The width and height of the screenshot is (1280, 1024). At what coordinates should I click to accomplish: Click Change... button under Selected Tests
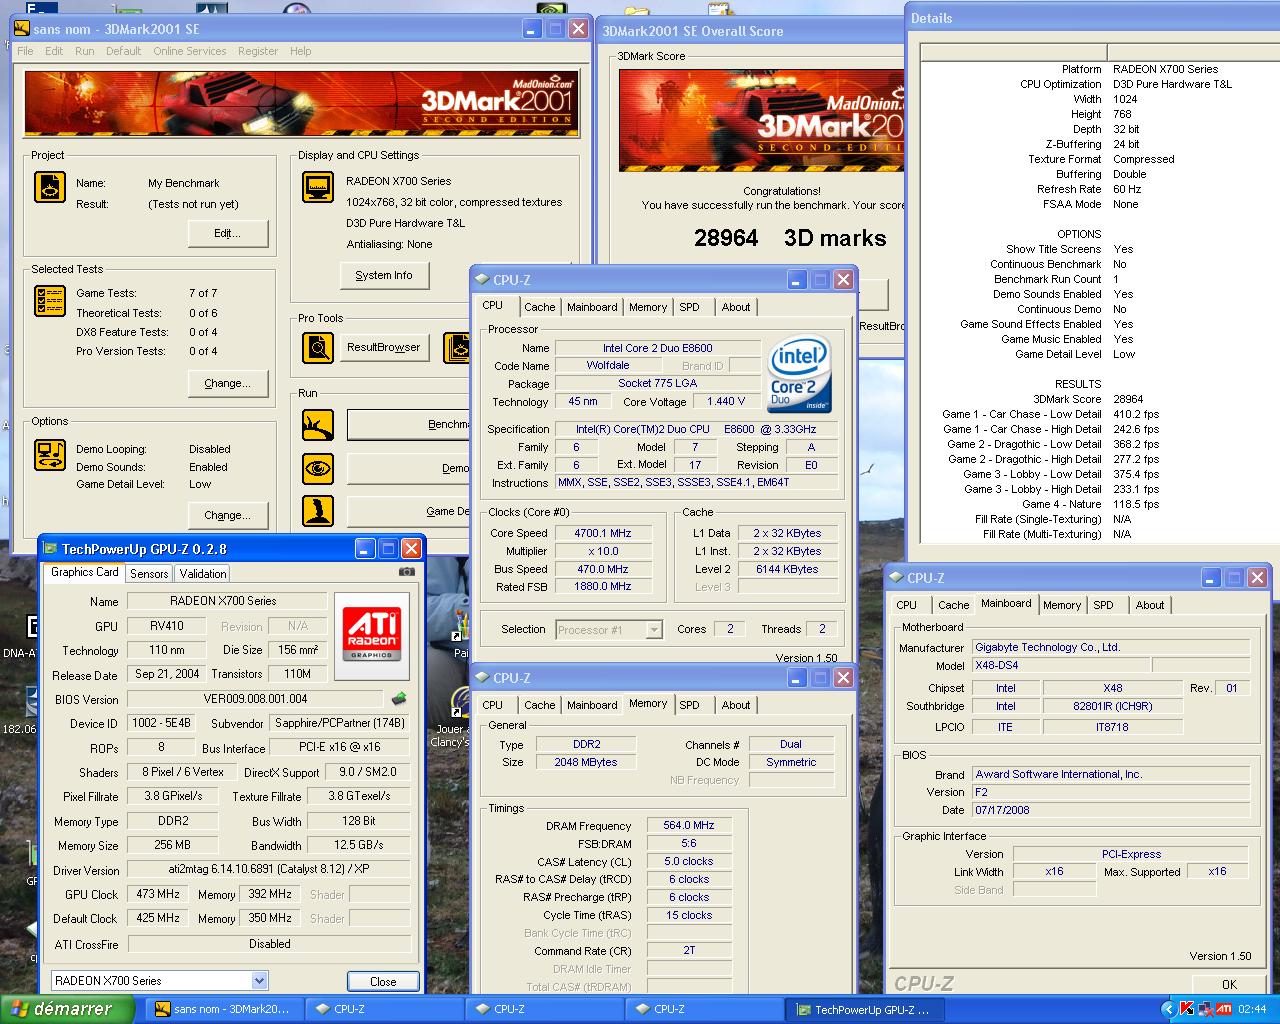pos(228,383)
